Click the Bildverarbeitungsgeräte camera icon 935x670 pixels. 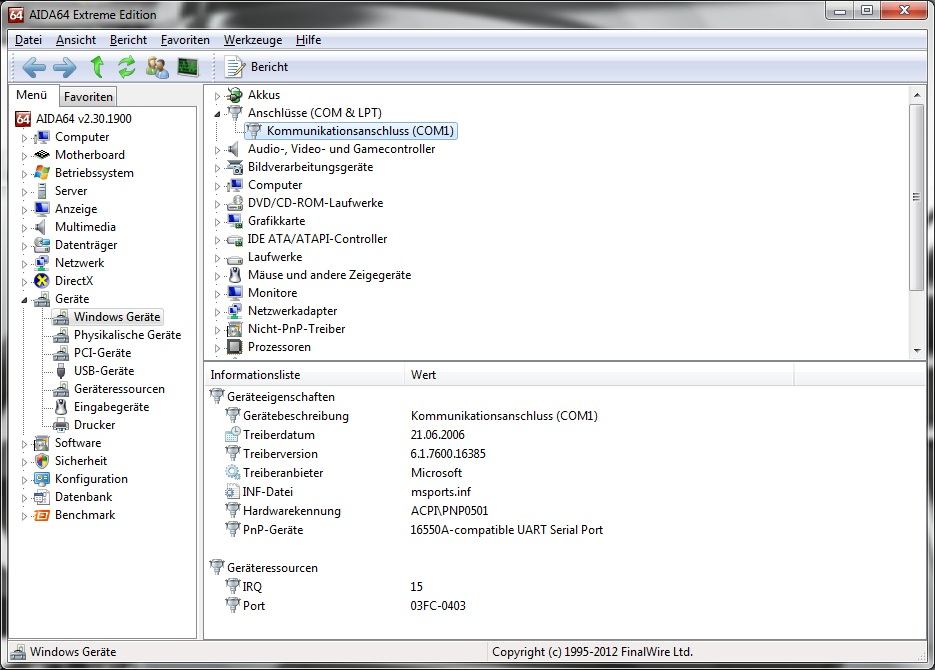pyautogui.click(x=235, y=167)
